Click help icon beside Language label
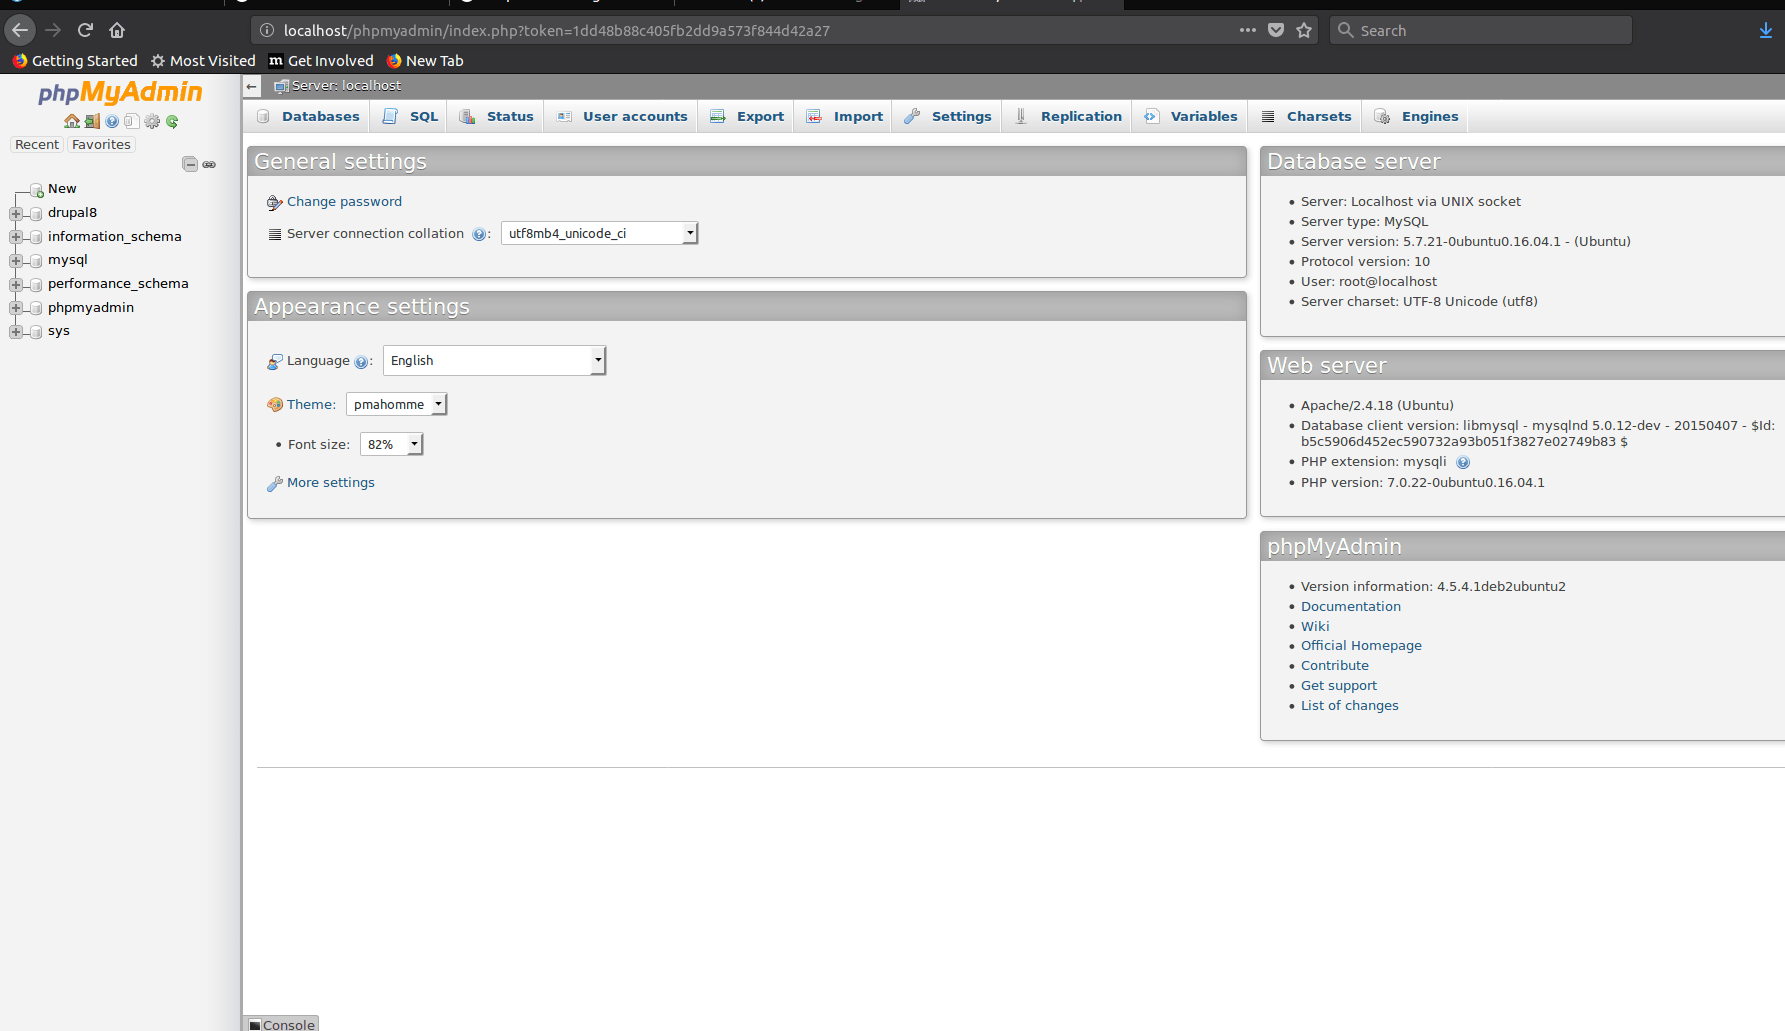The width and height of the screenshot is (1785, 1031). [x=361, y=362]
